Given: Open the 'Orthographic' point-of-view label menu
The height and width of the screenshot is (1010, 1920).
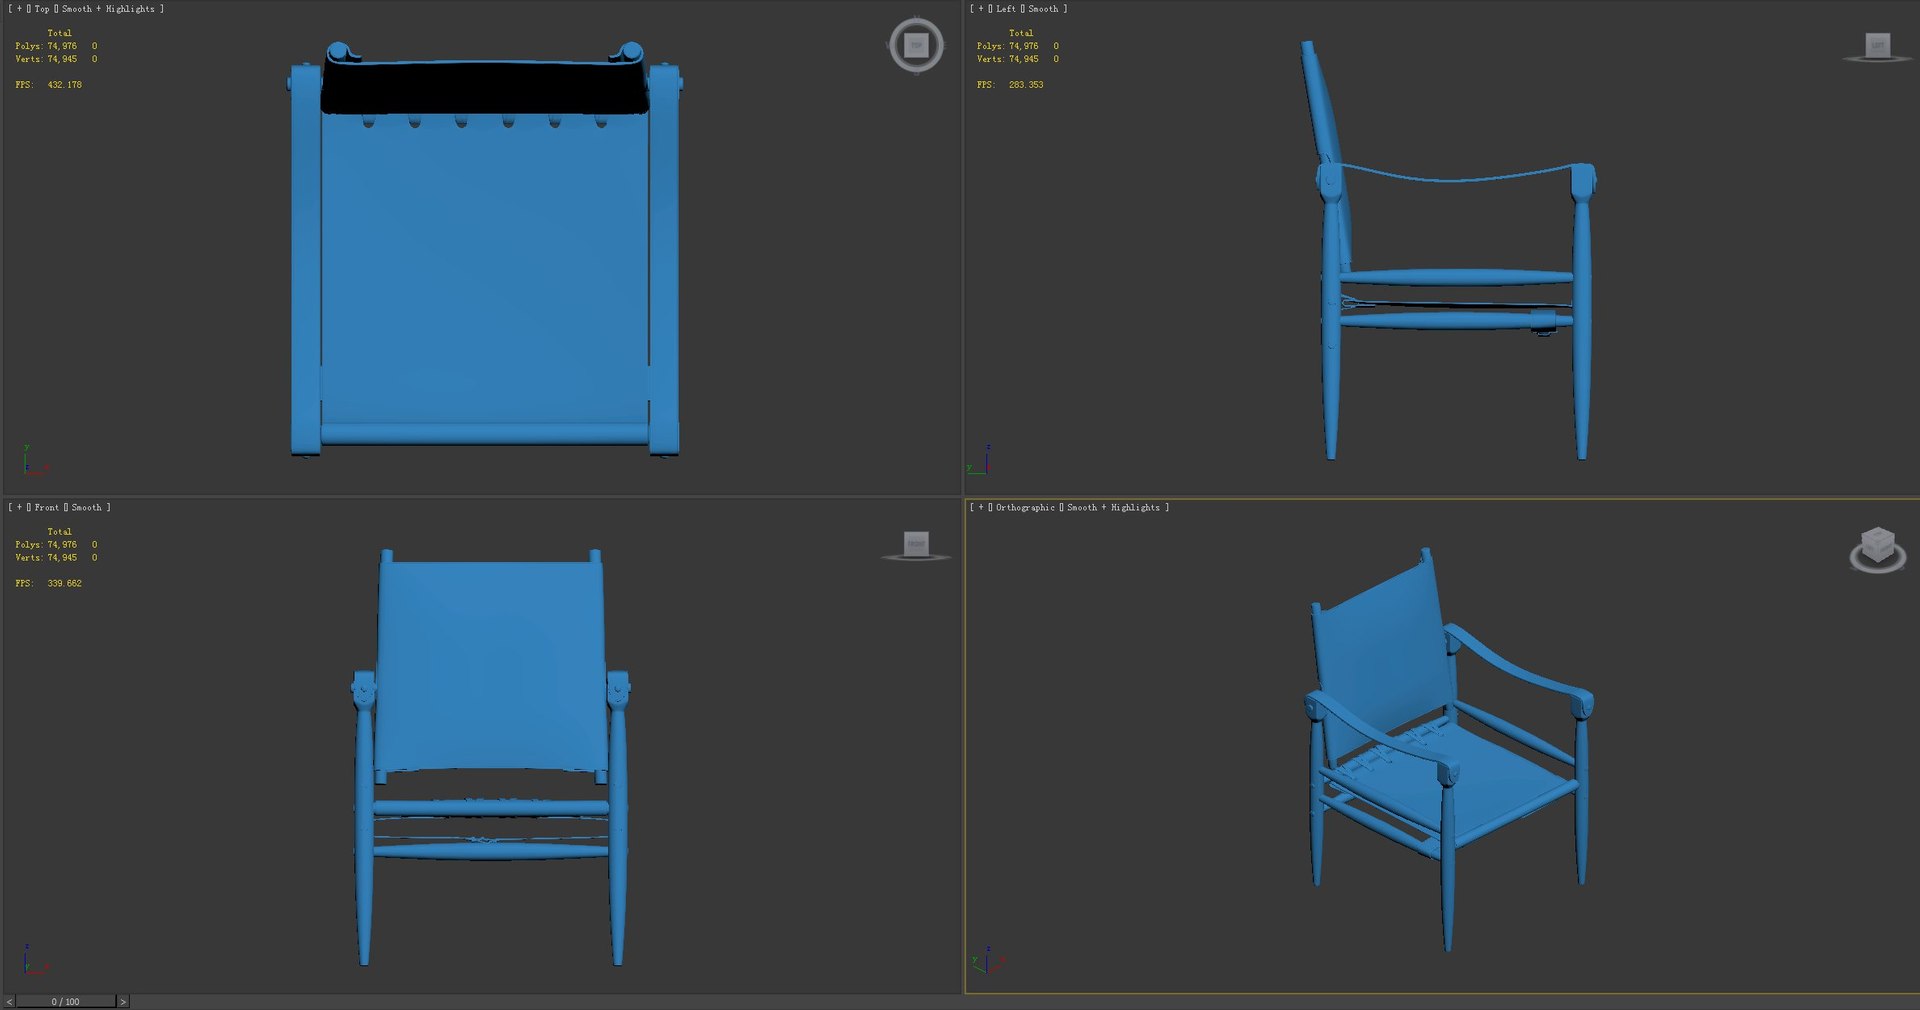Looking at the screenshot, I should (1025, 508).
